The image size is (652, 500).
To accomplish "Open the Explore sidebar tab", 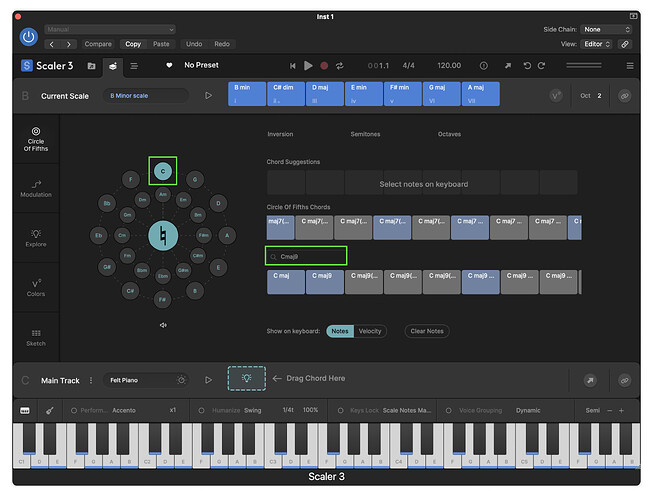I will click(x=36, y=238).
